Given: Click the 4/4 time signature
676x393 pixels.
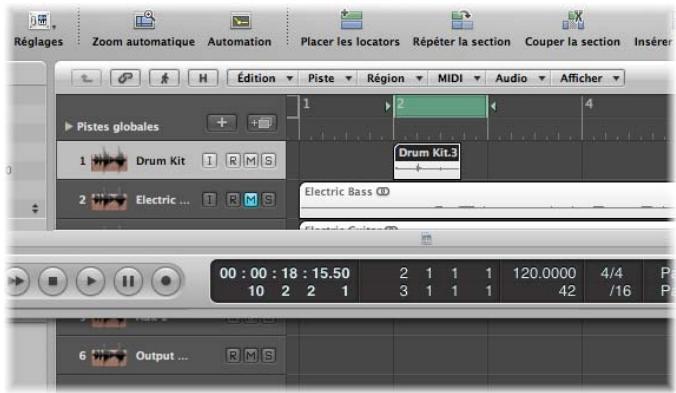Looking at the screenshot, I should coord(612,273).
